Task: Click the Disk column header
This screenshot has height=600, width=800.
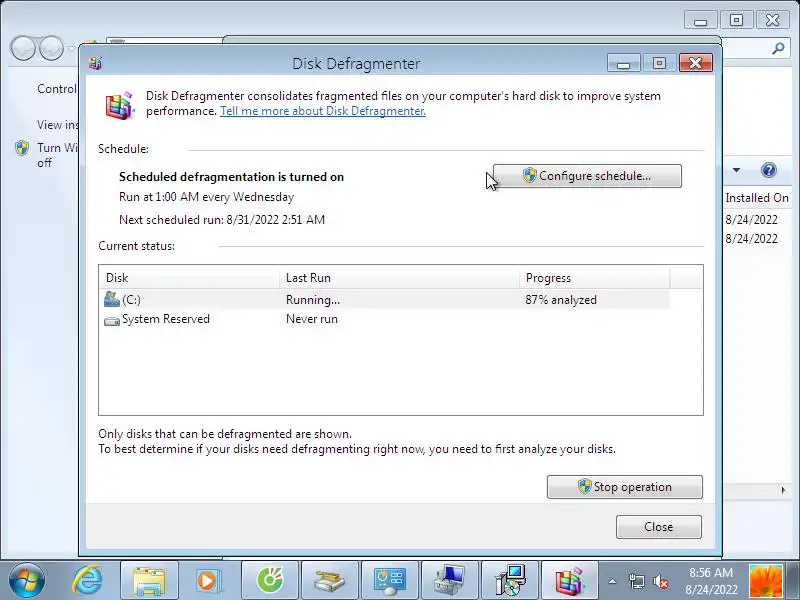Action: [x=189, y=278]
